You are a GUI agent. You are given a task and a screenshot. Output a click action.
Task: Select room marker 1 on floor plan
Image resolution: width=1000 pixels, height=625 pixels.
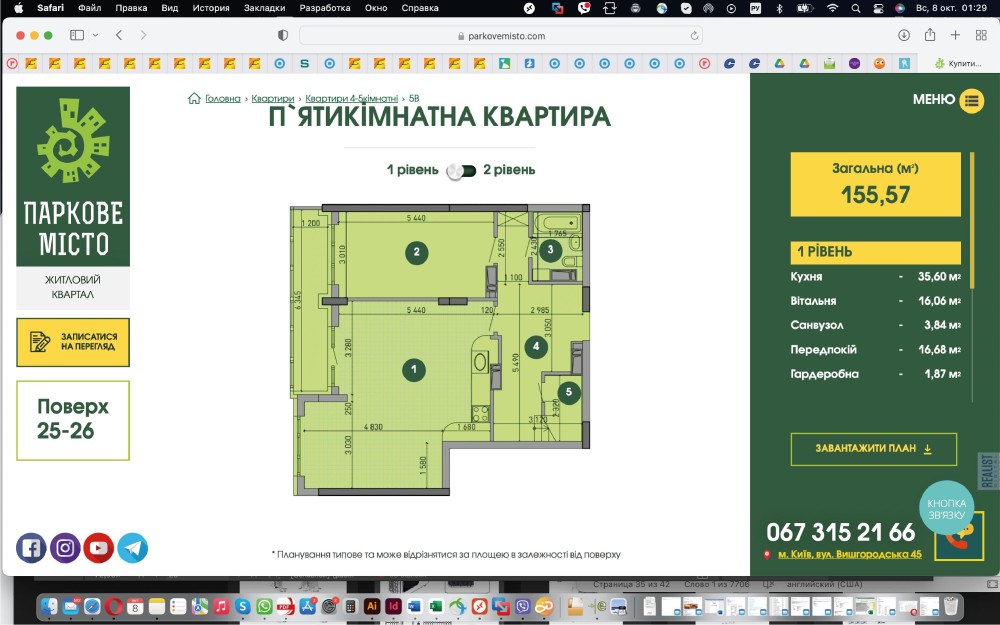coord(413,370)
